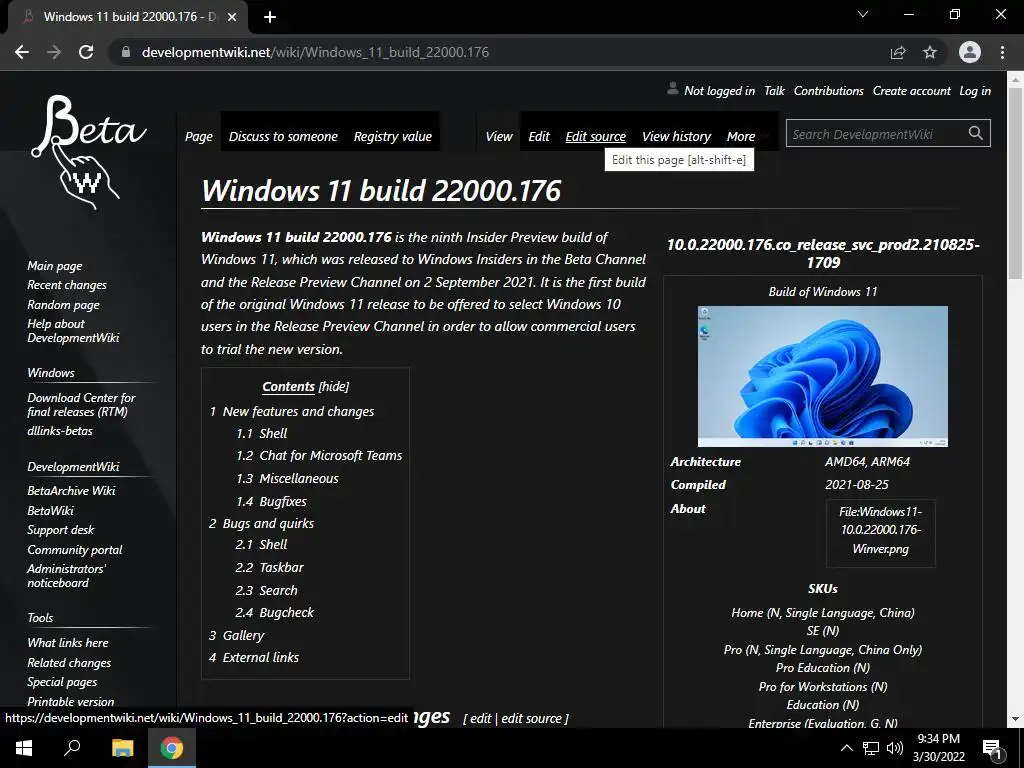Screen dimensions: 1024x768
Task: Reload the page with the refresh icon
Action: click(x=86, y=52)
